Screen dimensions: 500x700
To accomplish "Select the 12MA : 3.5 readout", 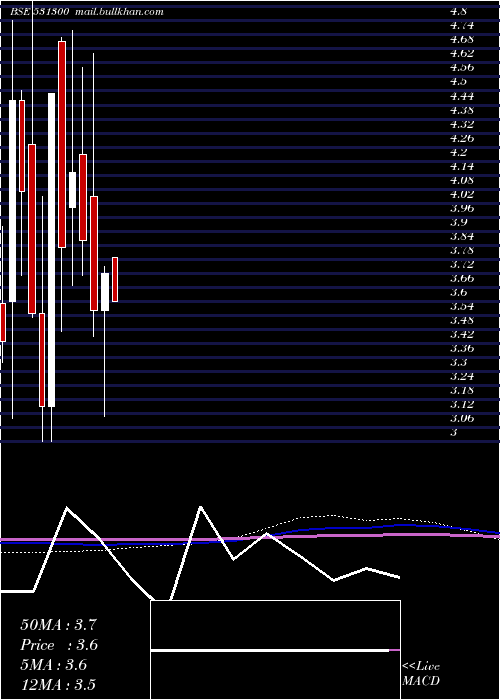I will coord(58,685).
